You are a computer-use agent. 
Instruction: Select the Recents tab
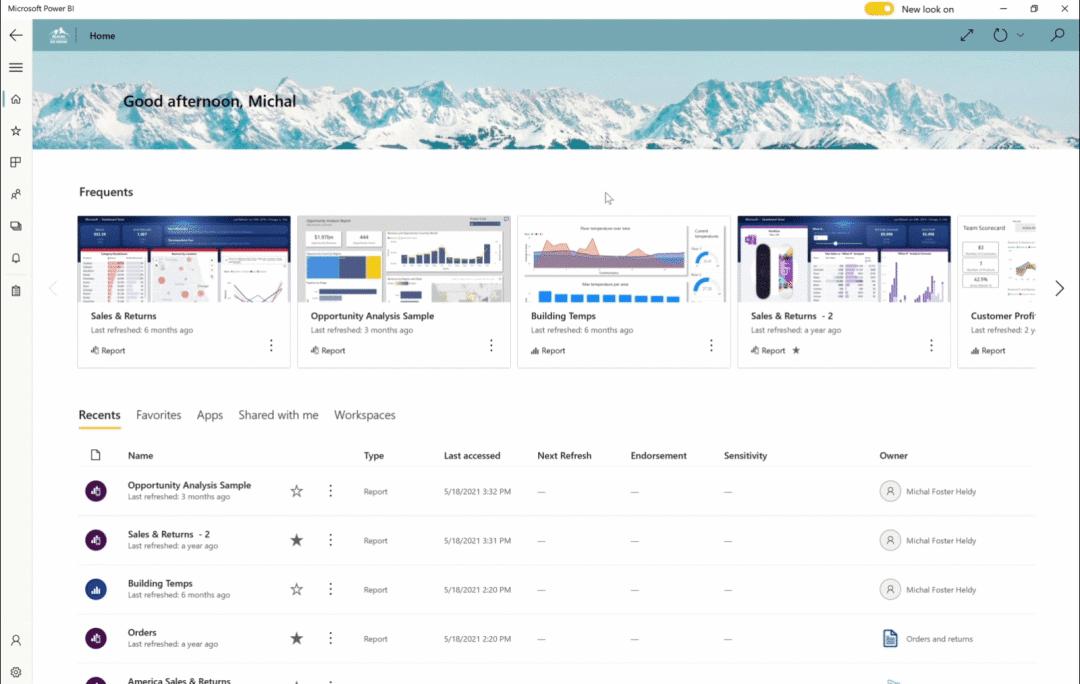tap(99, 415)
